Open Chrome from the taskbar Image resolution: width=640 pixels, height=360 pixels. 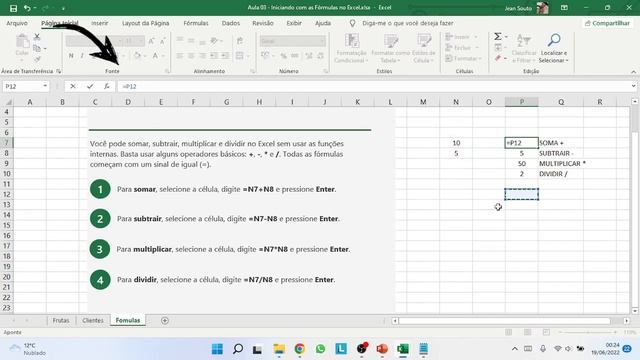pyautogui.click(x=300, y=349)
